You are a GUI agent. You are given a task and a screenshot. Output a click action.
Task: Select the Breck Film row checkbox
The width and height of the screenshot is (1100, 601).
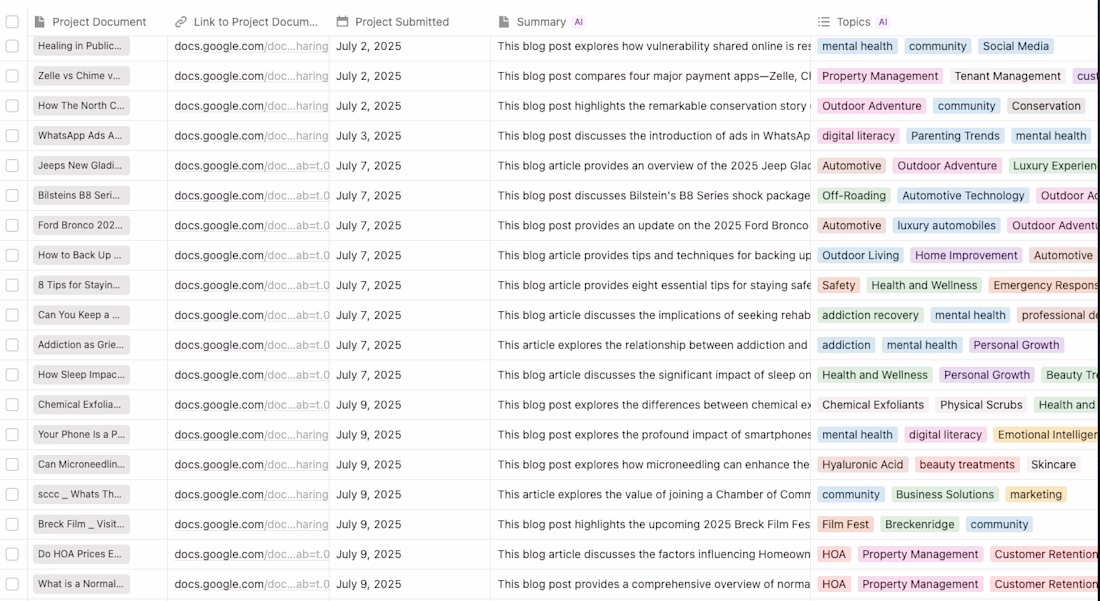click(x=12, y=524)
